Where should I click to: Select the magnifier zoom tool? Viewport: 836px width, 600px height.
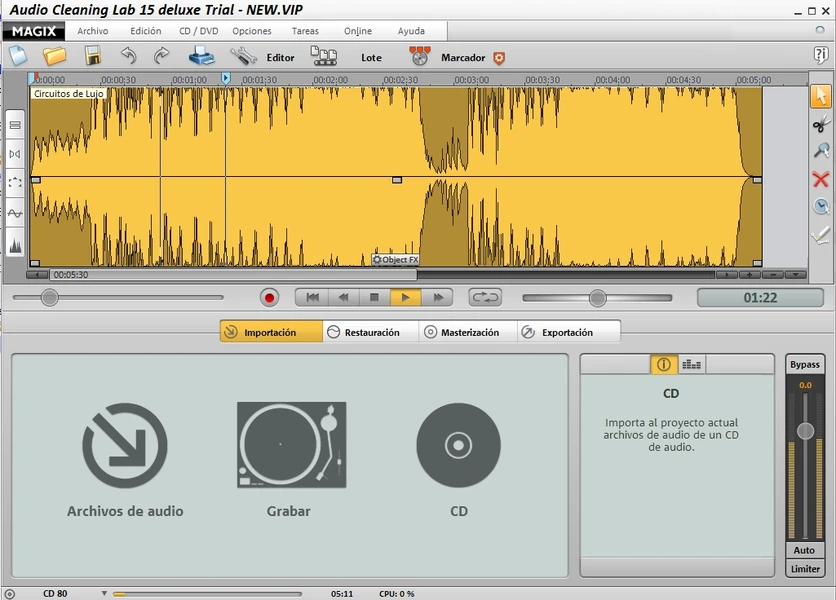[x=821, y=151]
